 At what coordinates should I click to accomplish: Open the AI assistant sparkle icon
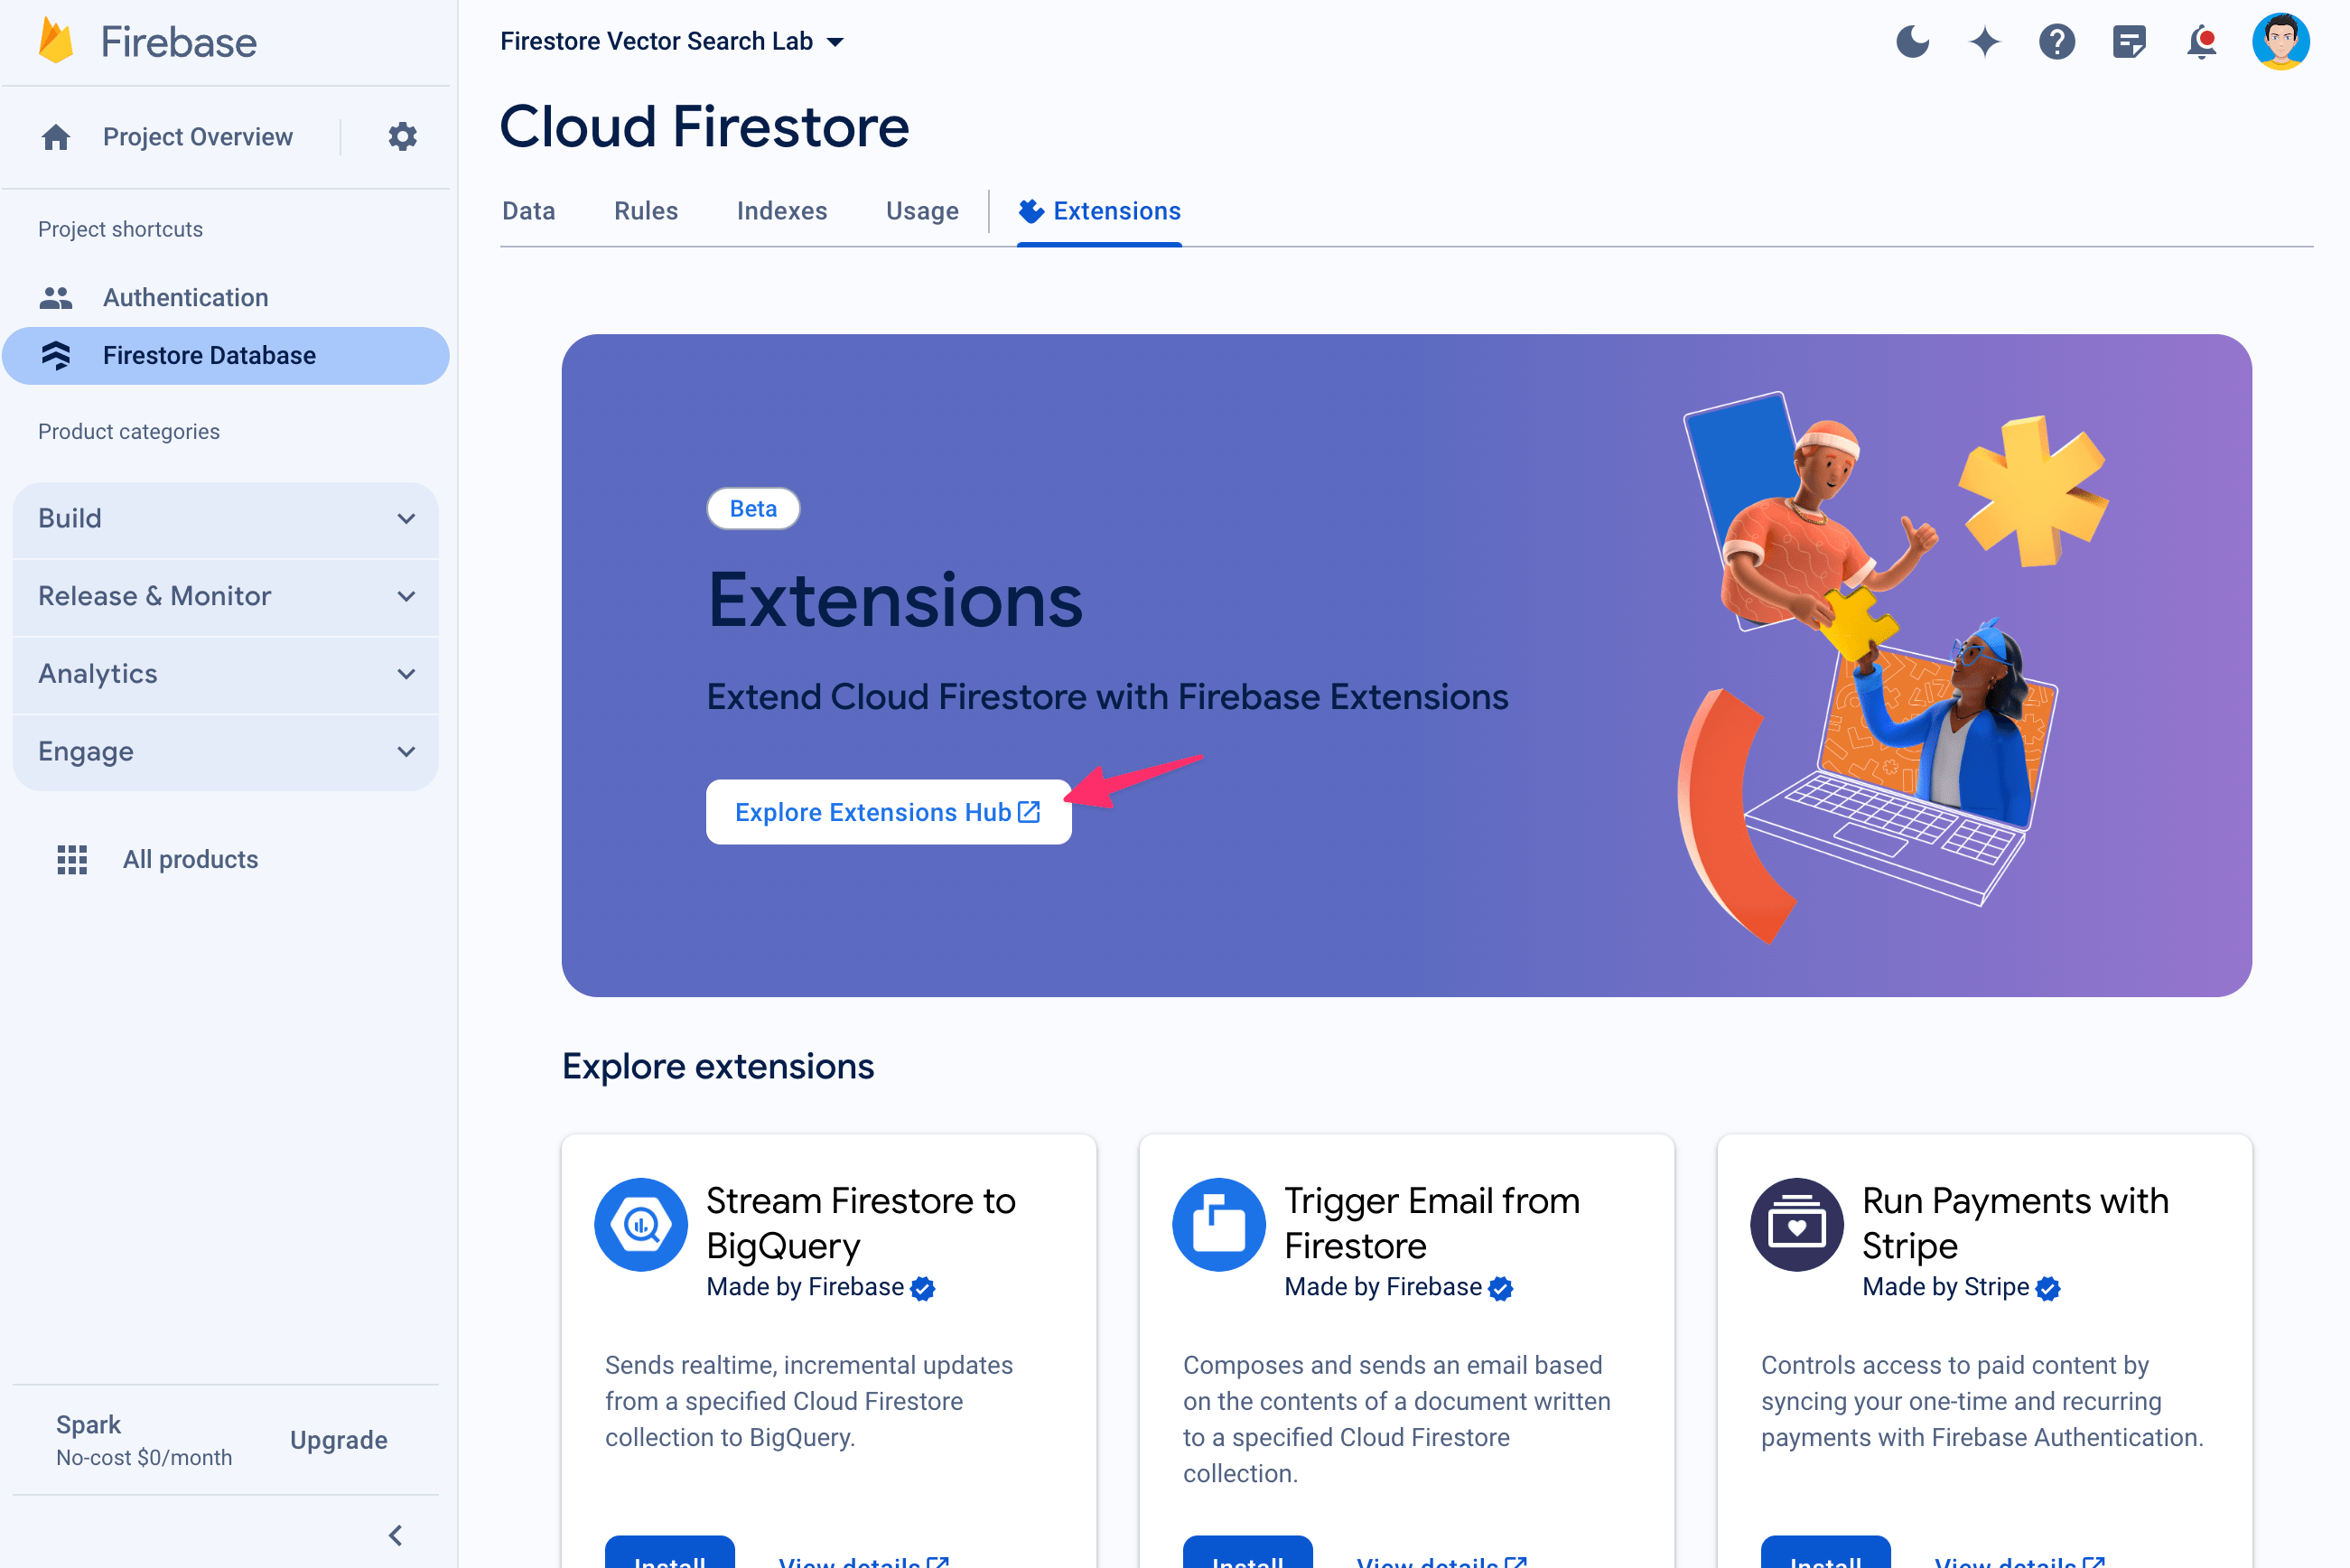(x=1986, y=41)
